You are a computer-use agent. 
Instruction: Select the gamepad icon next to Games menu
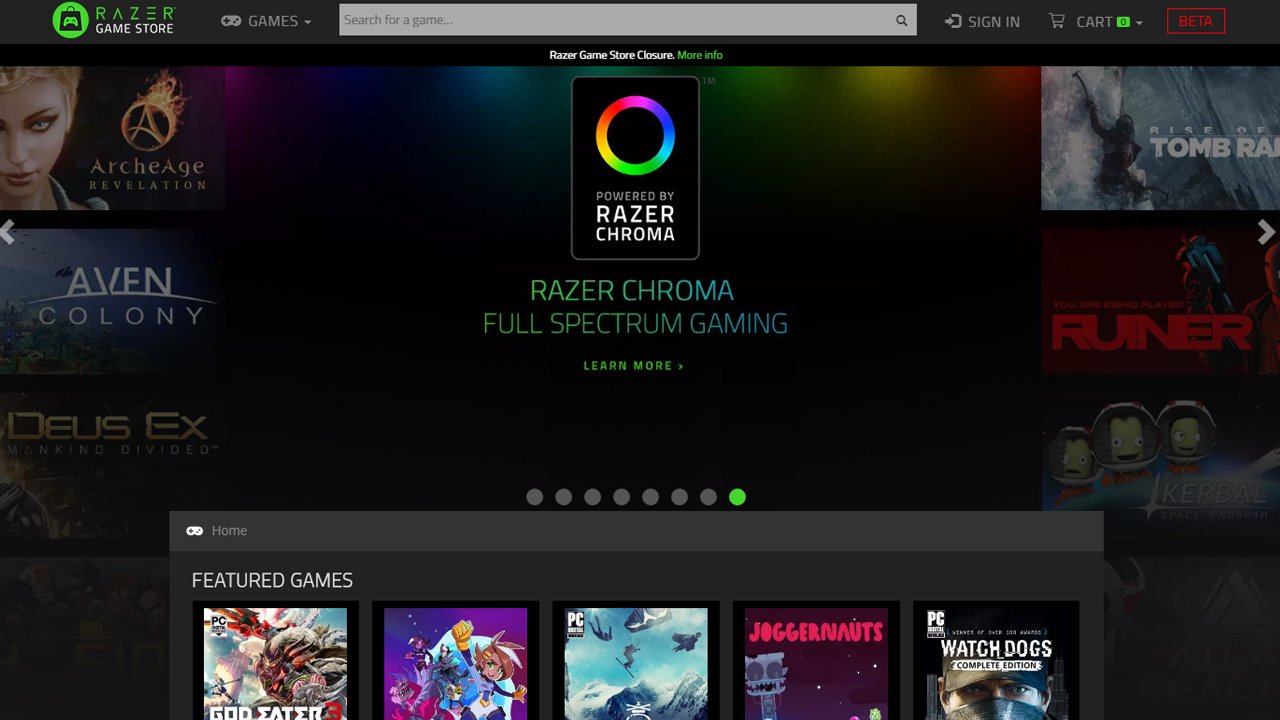[x=230, y=20]
